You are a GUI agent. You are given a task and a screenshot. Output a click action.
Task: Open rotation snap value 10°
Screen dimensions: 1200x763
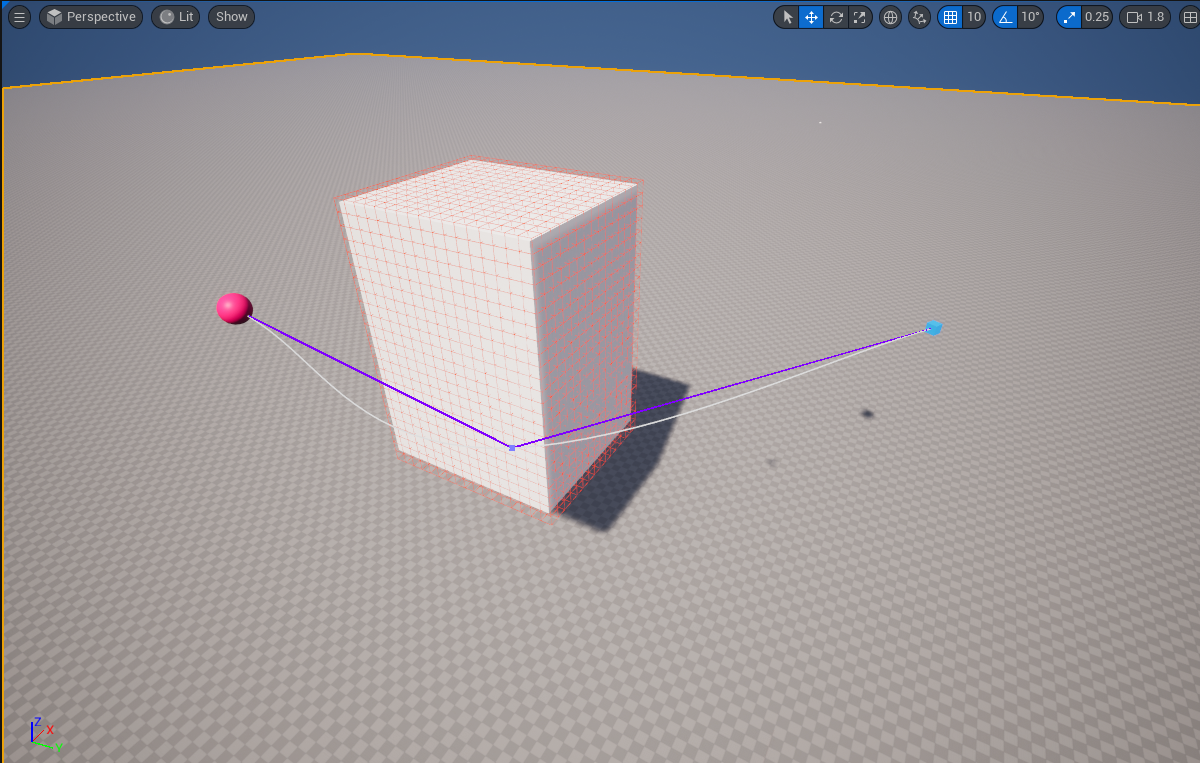tap(1031, 17)
